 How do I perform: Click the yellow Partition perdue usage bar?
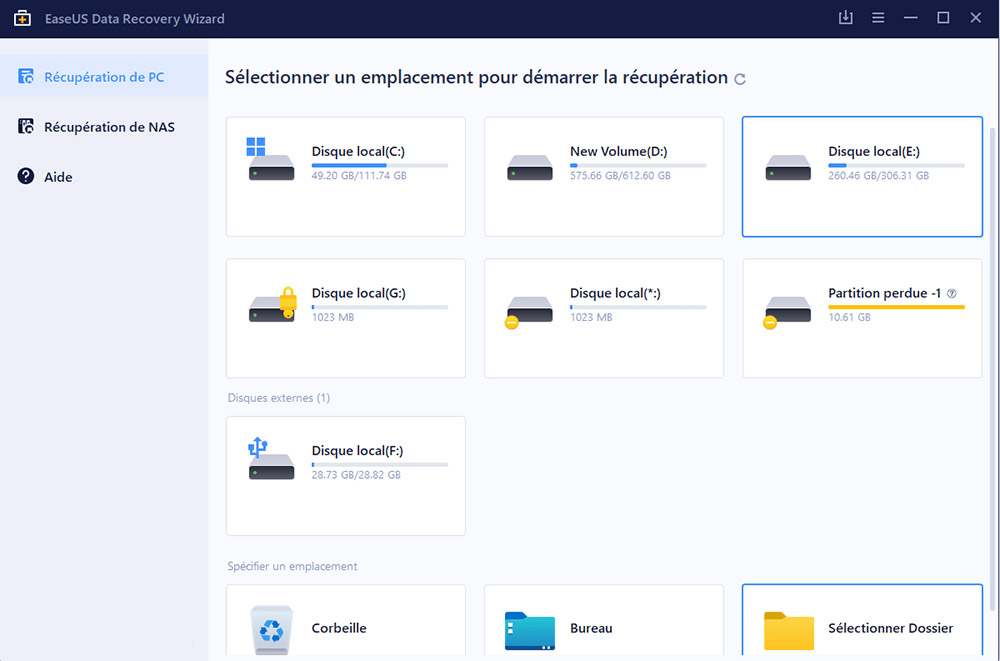(896, 307)
